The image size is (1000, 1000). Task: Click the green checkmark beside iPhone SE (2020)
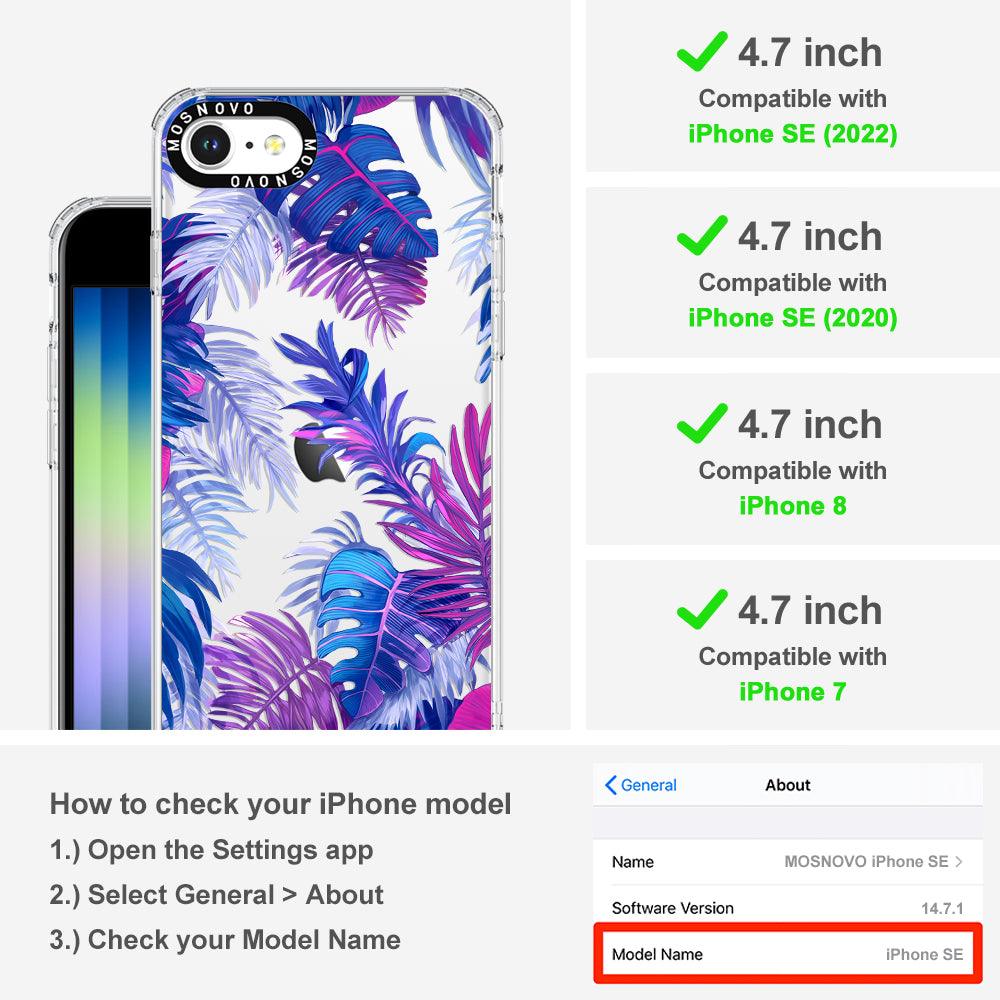click(x=702, y=235)
